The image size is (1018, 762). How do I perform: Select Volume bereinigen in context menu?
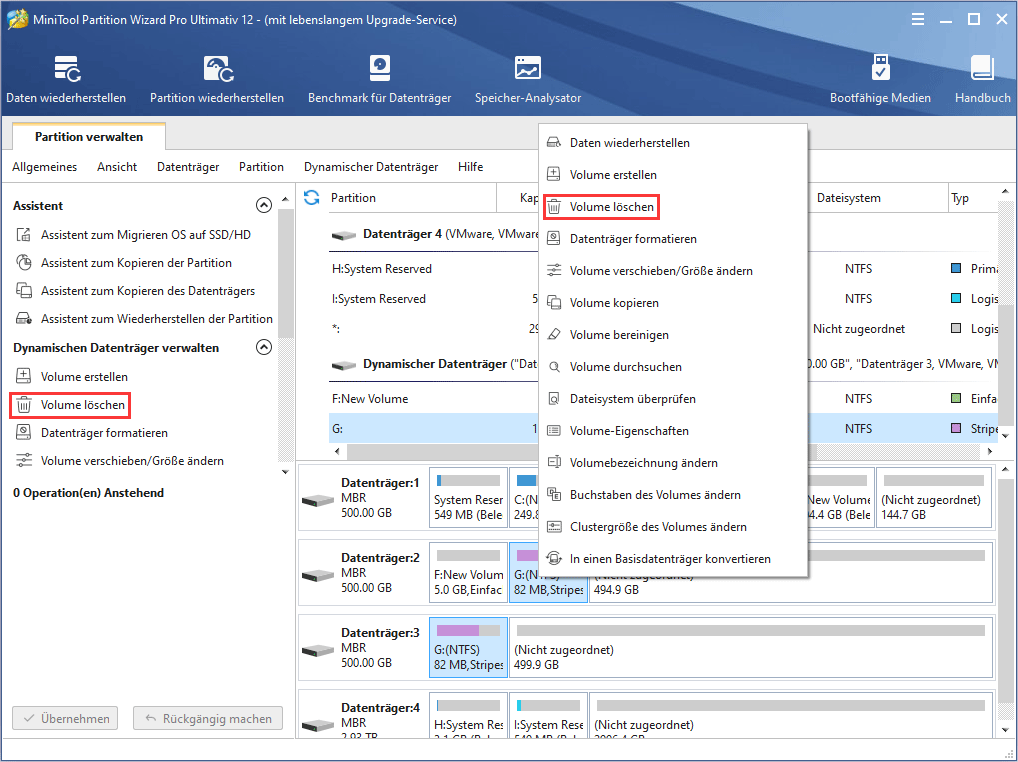tap(673, 335)
